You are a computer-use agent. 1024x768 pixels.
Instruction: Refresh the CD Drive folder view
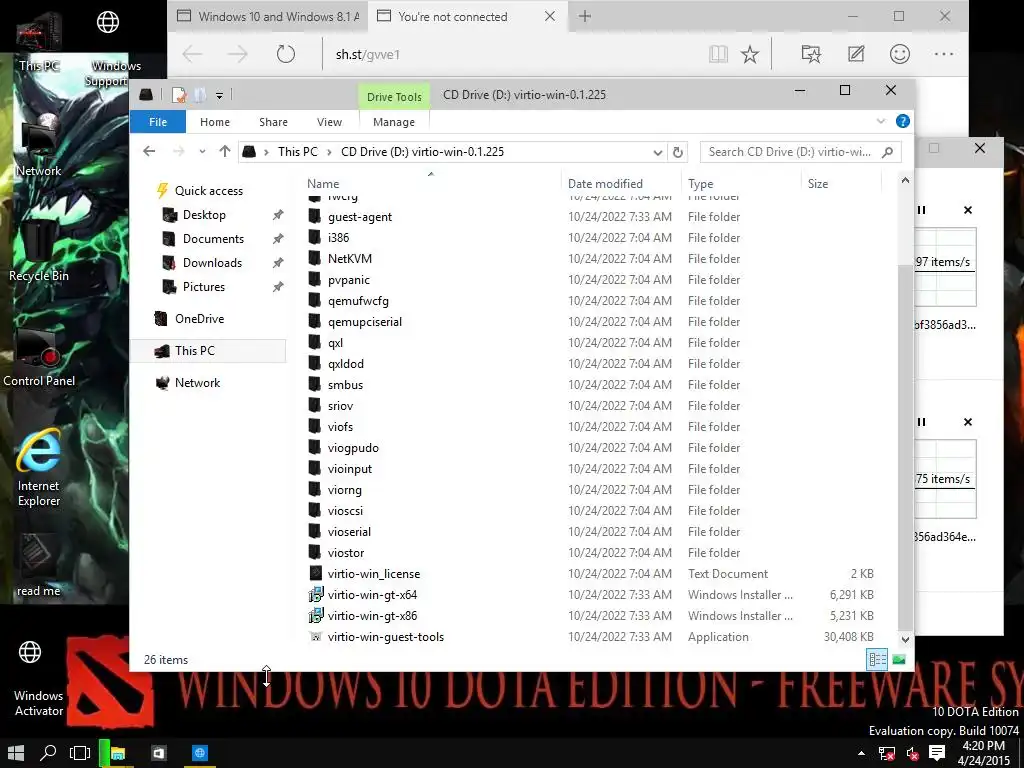678,152
